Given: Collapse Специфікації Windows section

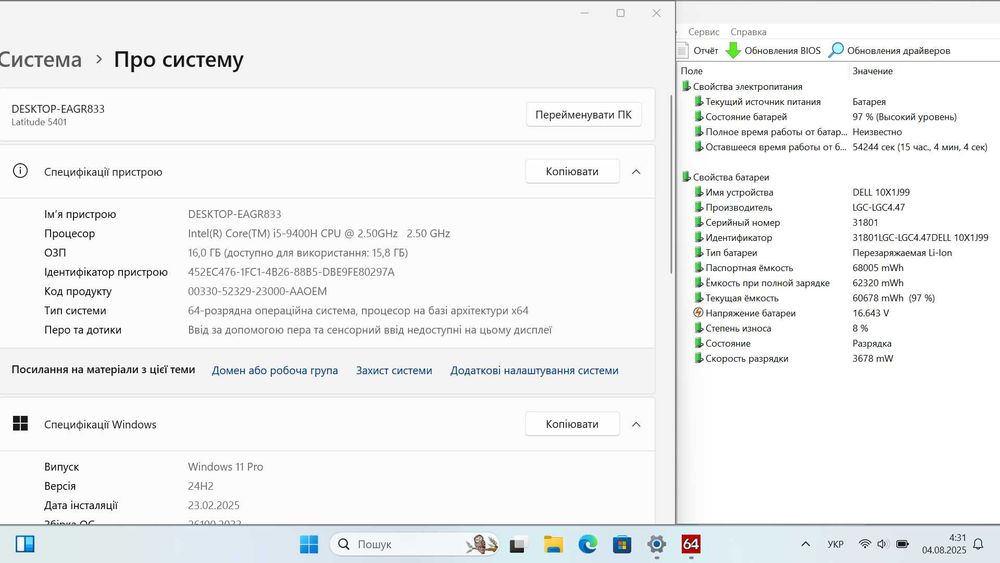Looking at the screenshot, I should click(636, 424).
